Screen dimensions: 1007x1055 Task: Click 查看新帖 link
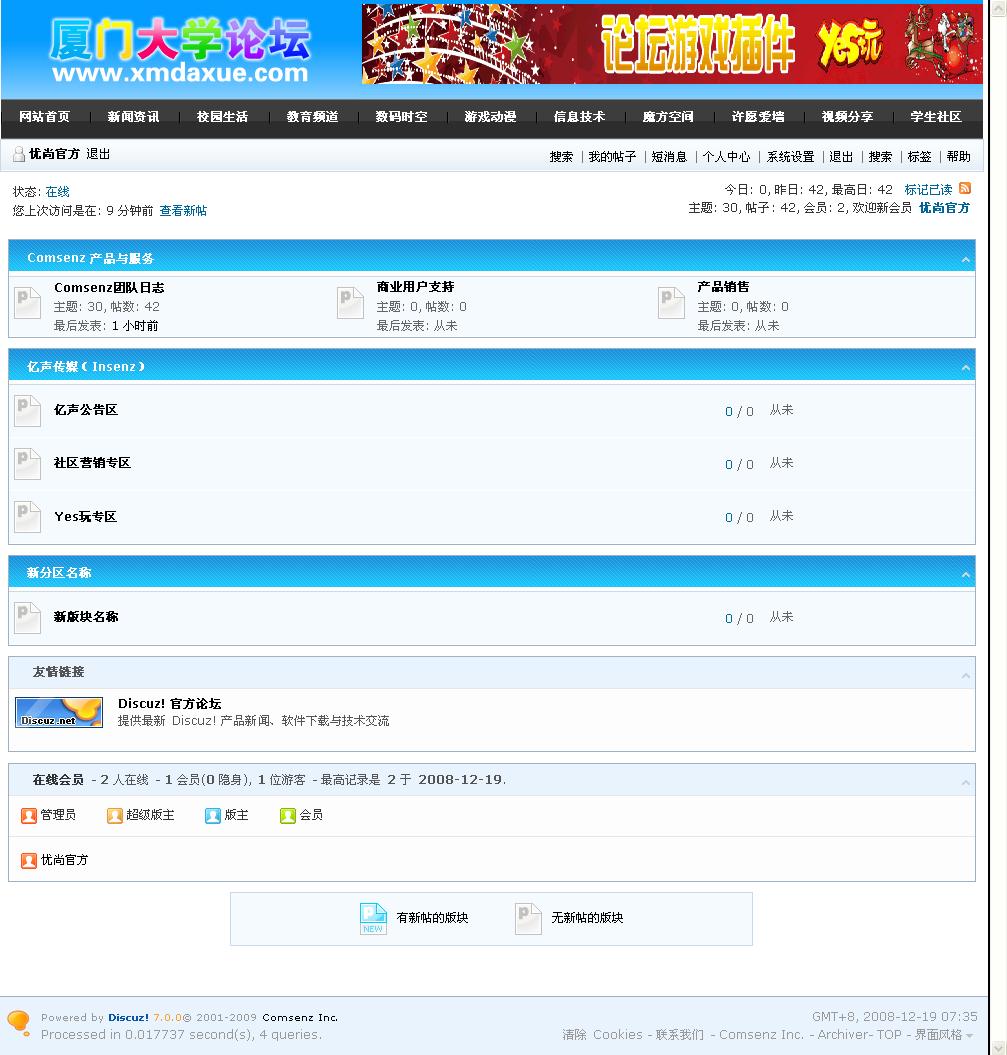tap(183, 211)
